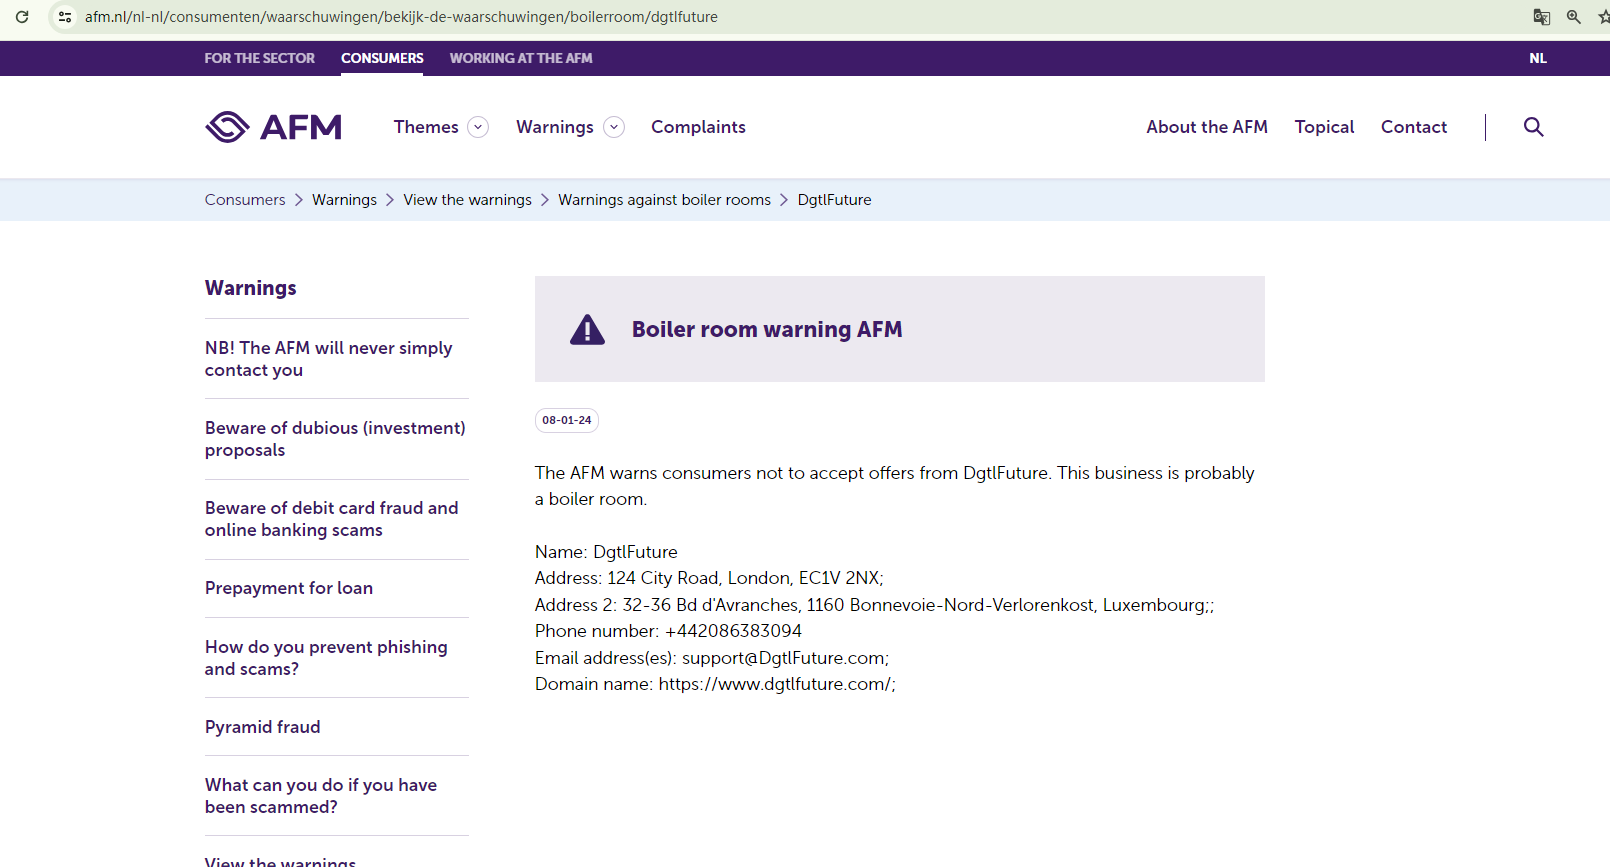Viewport: 1610px width, 867px height.
Task: Click the boiler room warning triangle icon
Action: pos(587,330)
